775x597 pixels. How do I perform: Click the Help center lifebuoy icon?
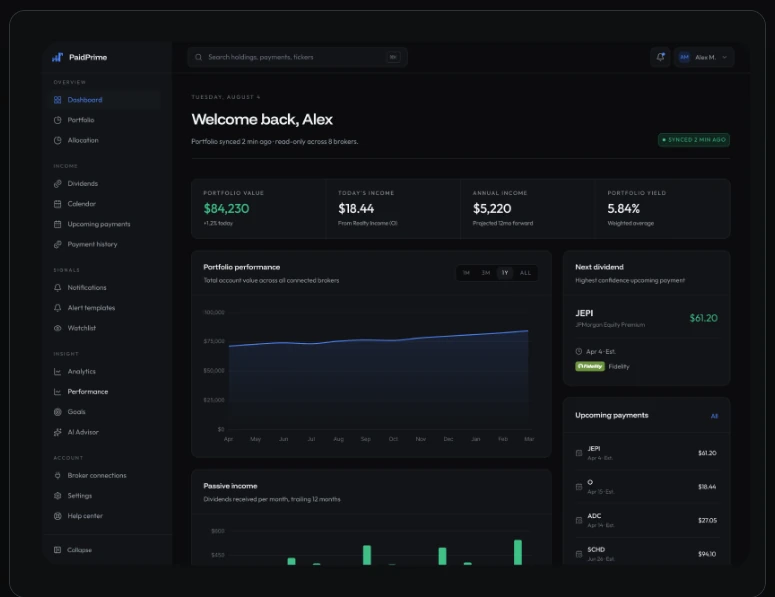click(57, 516)
